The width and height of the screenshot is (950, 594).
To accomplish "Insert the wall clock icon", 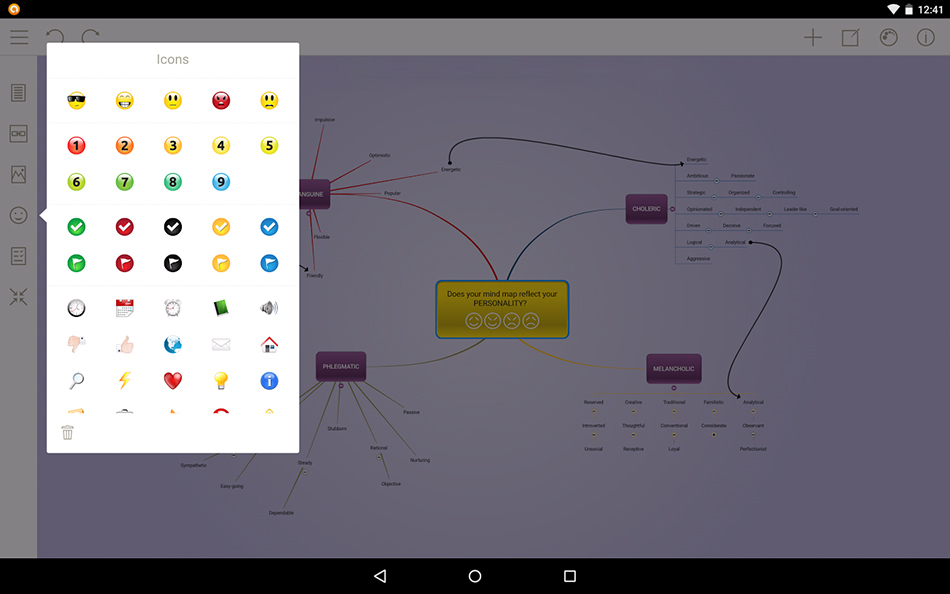I will (x=76, y=308).
